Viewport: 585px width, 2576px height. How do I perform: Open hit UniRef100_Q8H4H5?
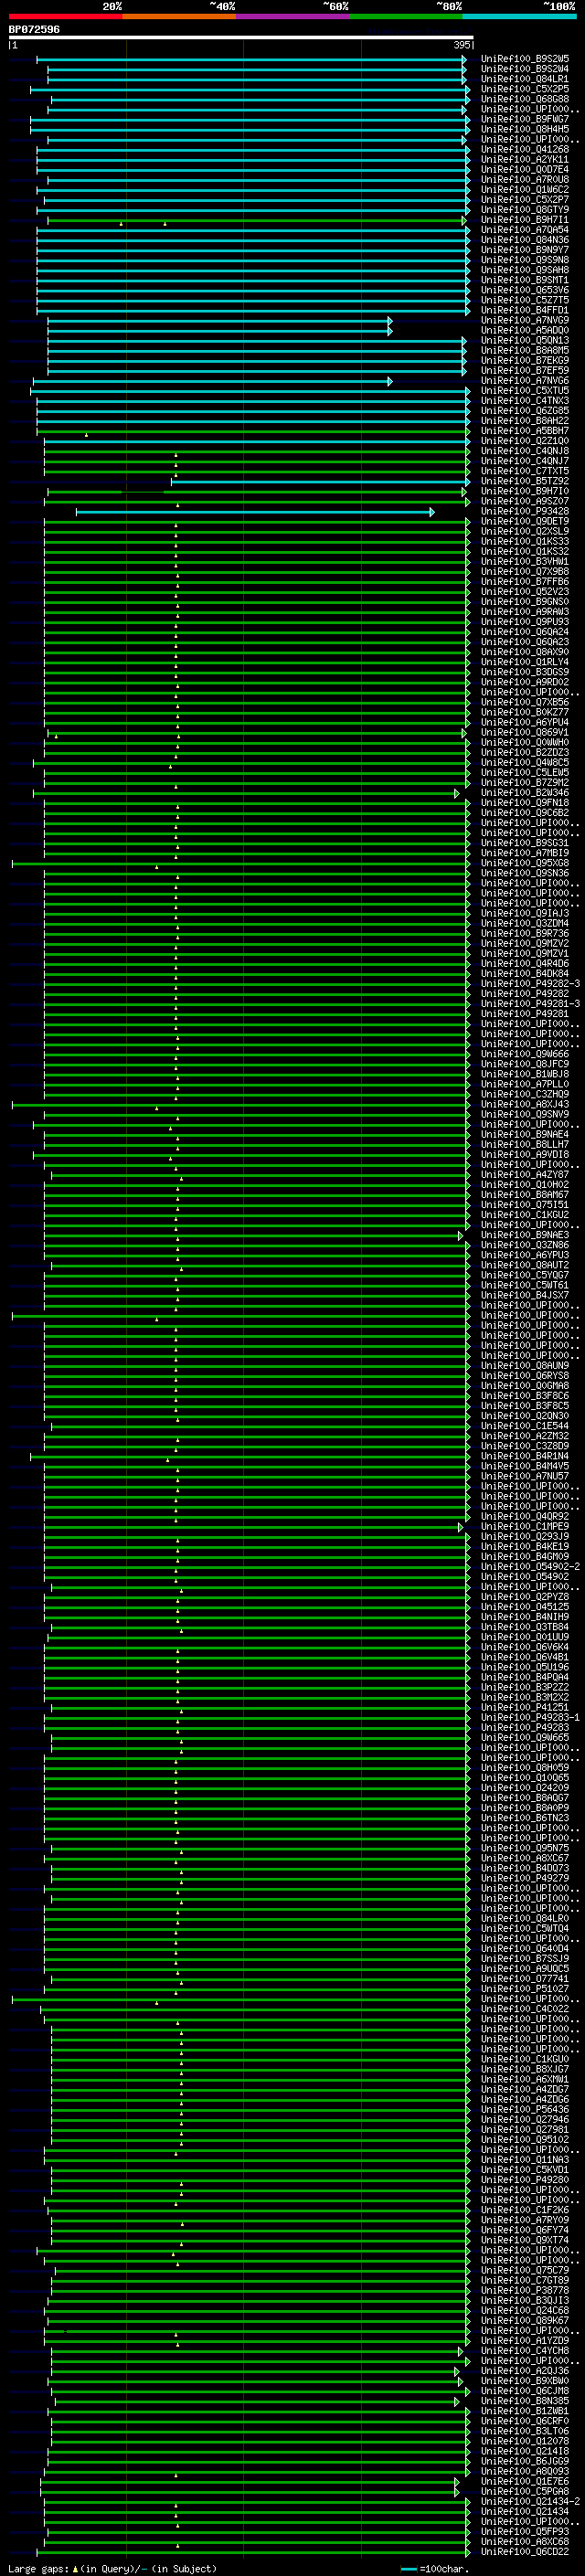[525, 129]
